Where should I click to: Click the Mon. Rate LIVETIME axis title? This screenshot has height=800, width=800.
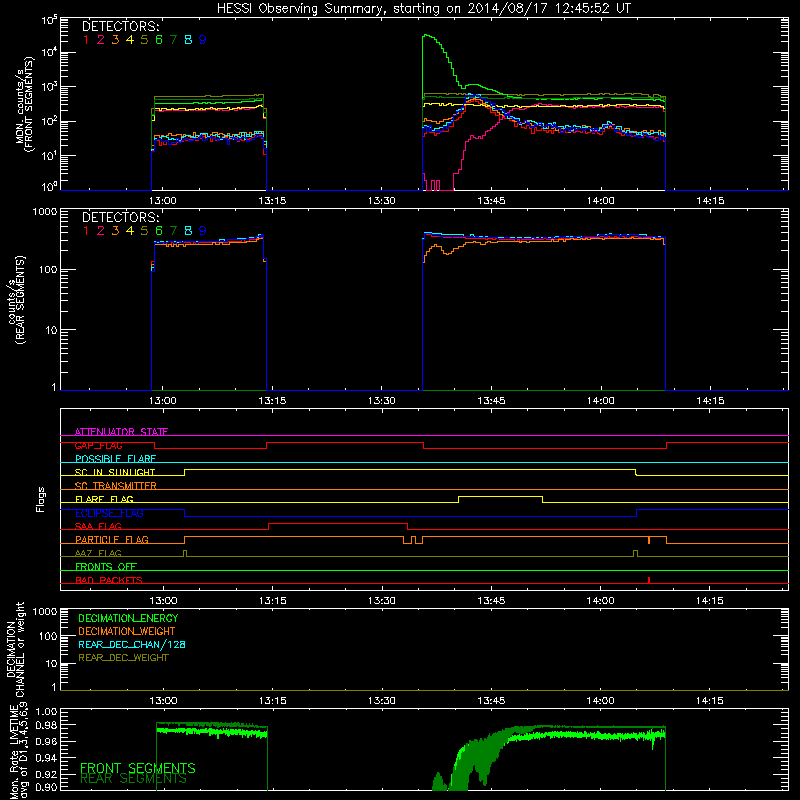pos(18,750)
